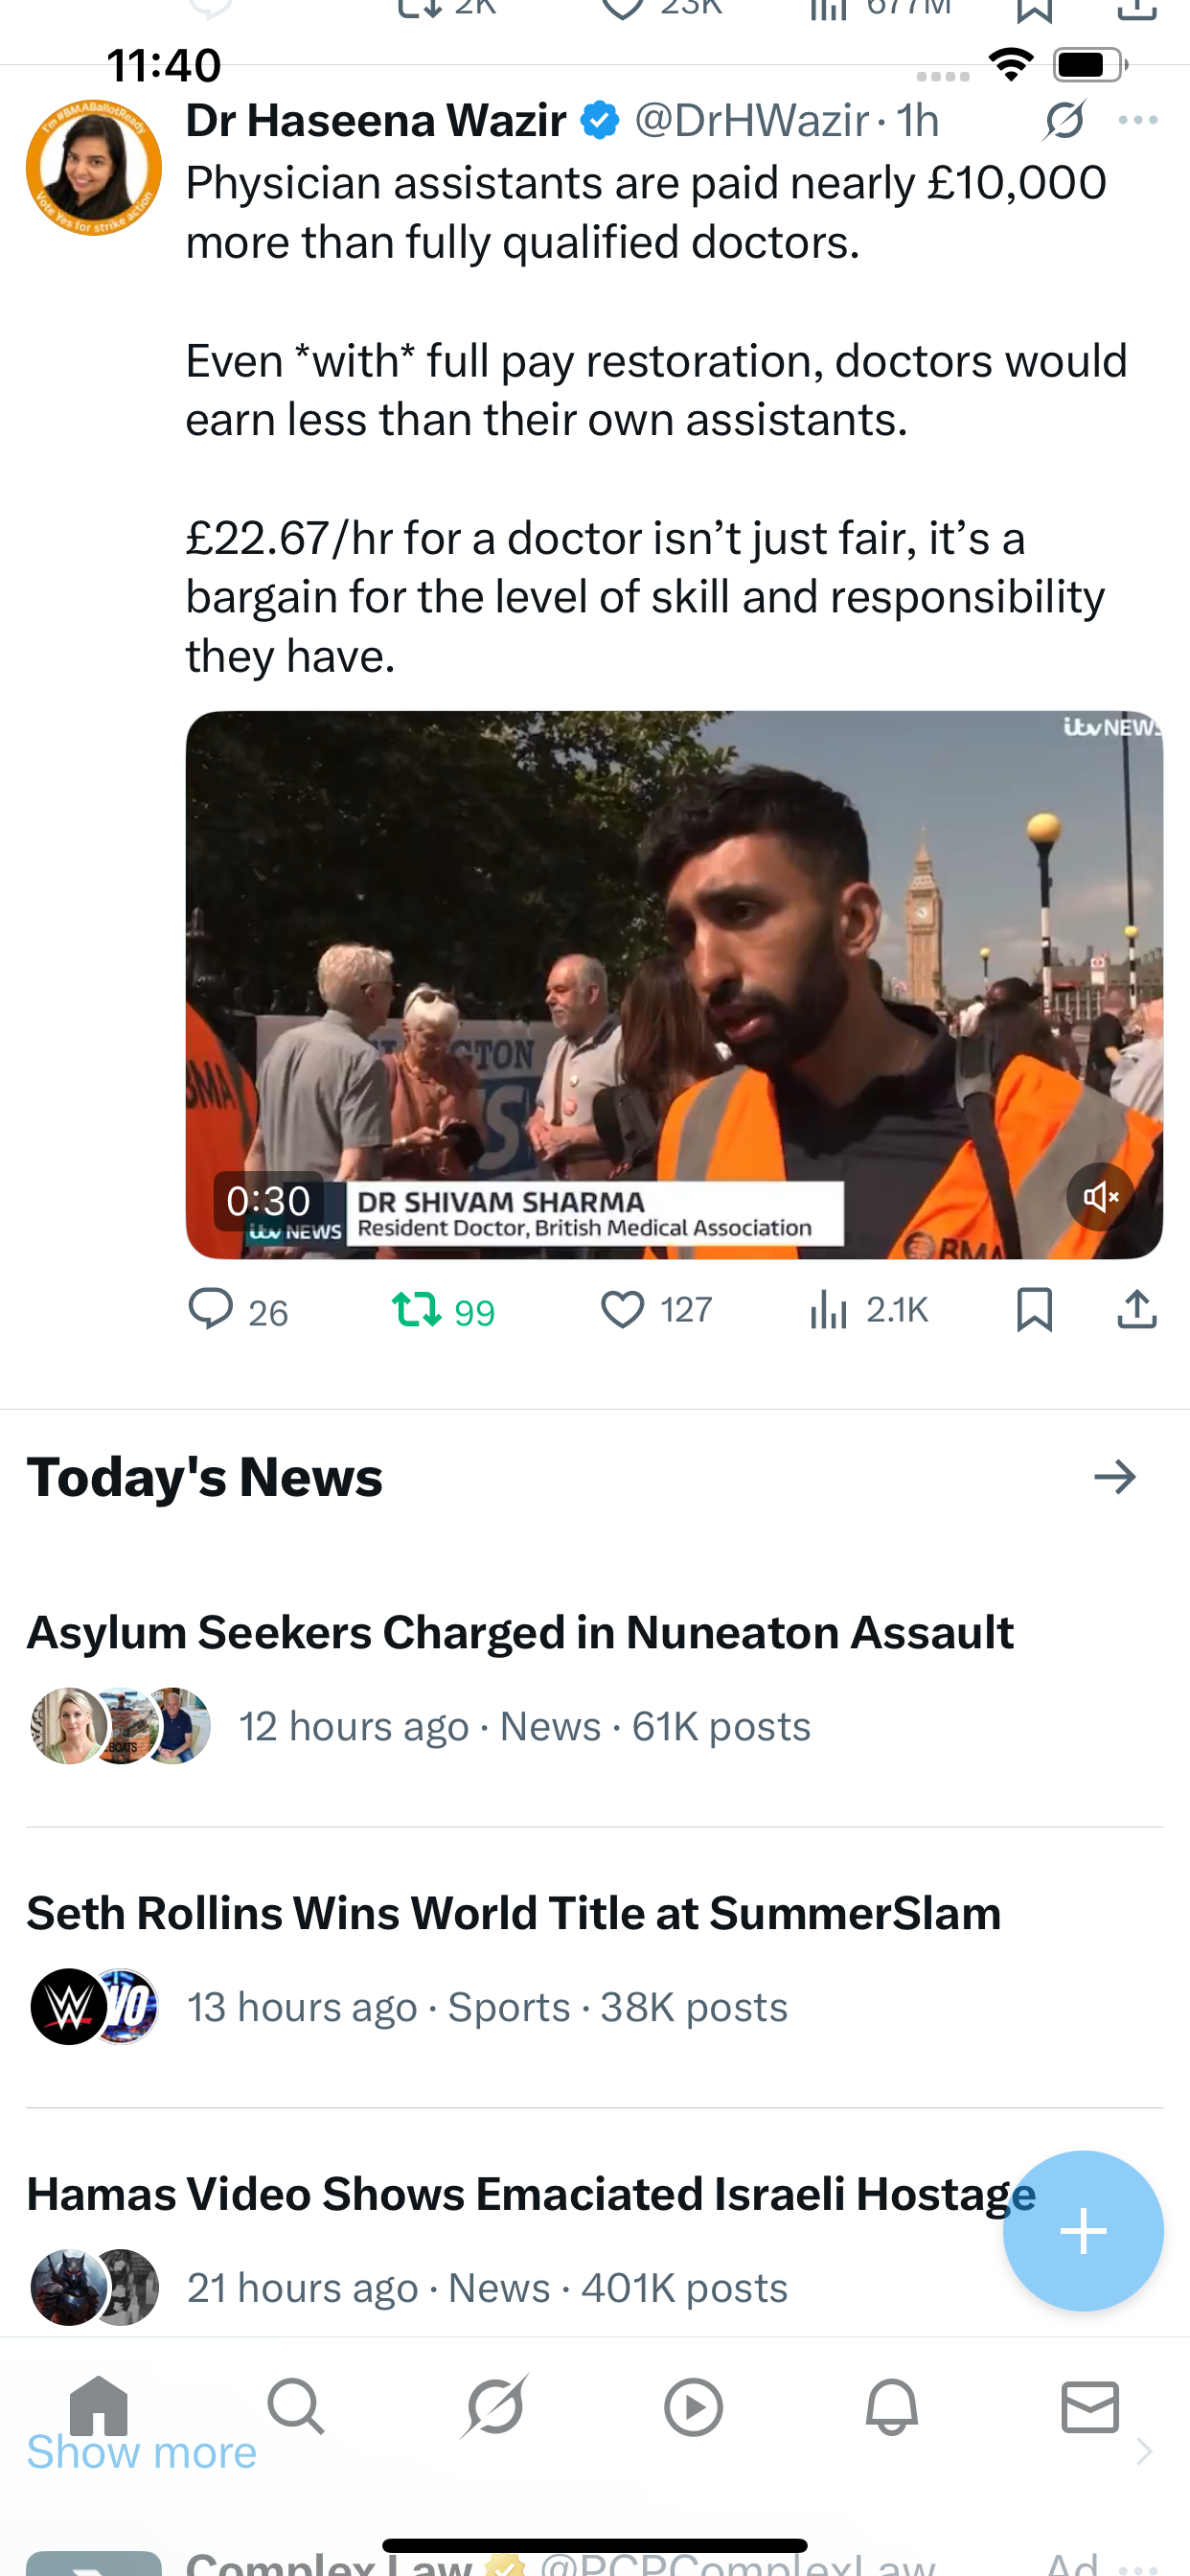Unmute the video with speaker icon
Image resolution: width=1190 pixels, height=2576 pixels.
(x=1099, y=1196)
